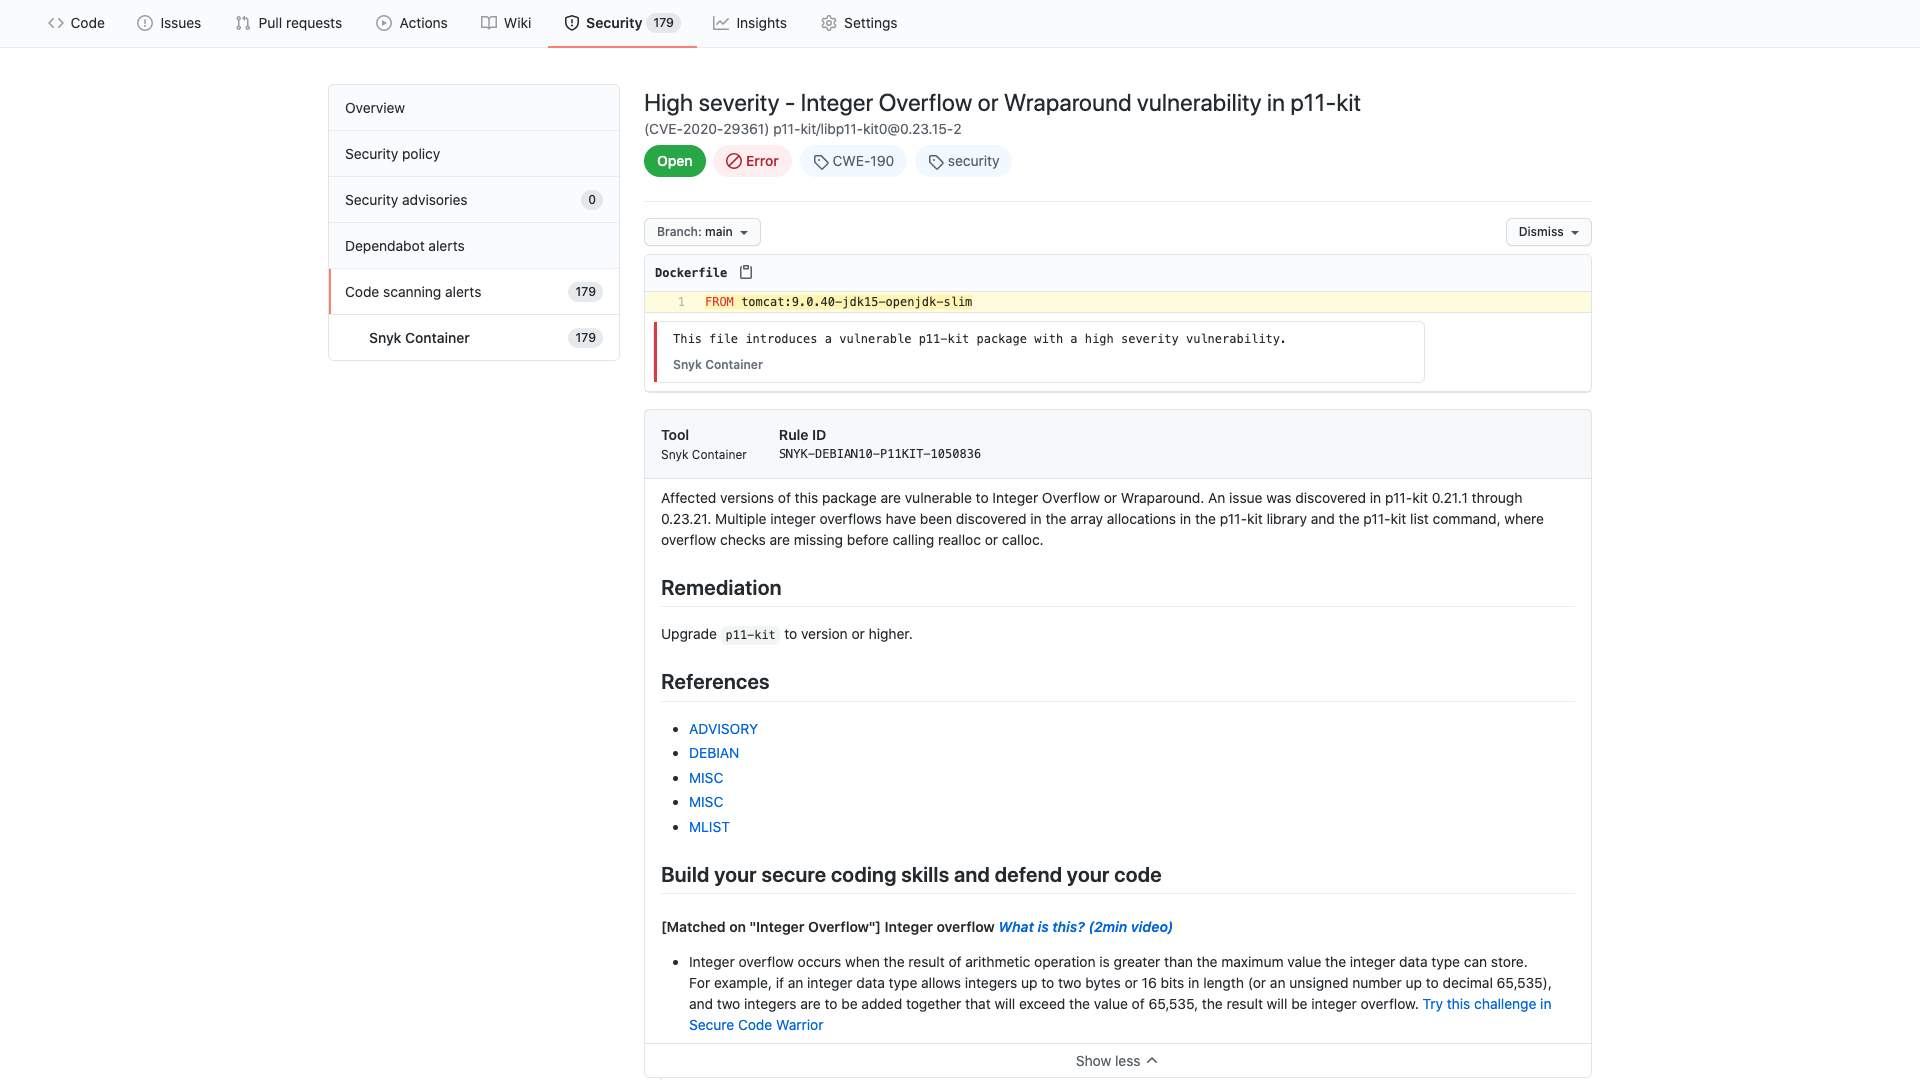The height and width of the screenshot is (1080, 1920).
Task: Select Code scanning alerts in the sidebar
Action: [x=412, y=291]
